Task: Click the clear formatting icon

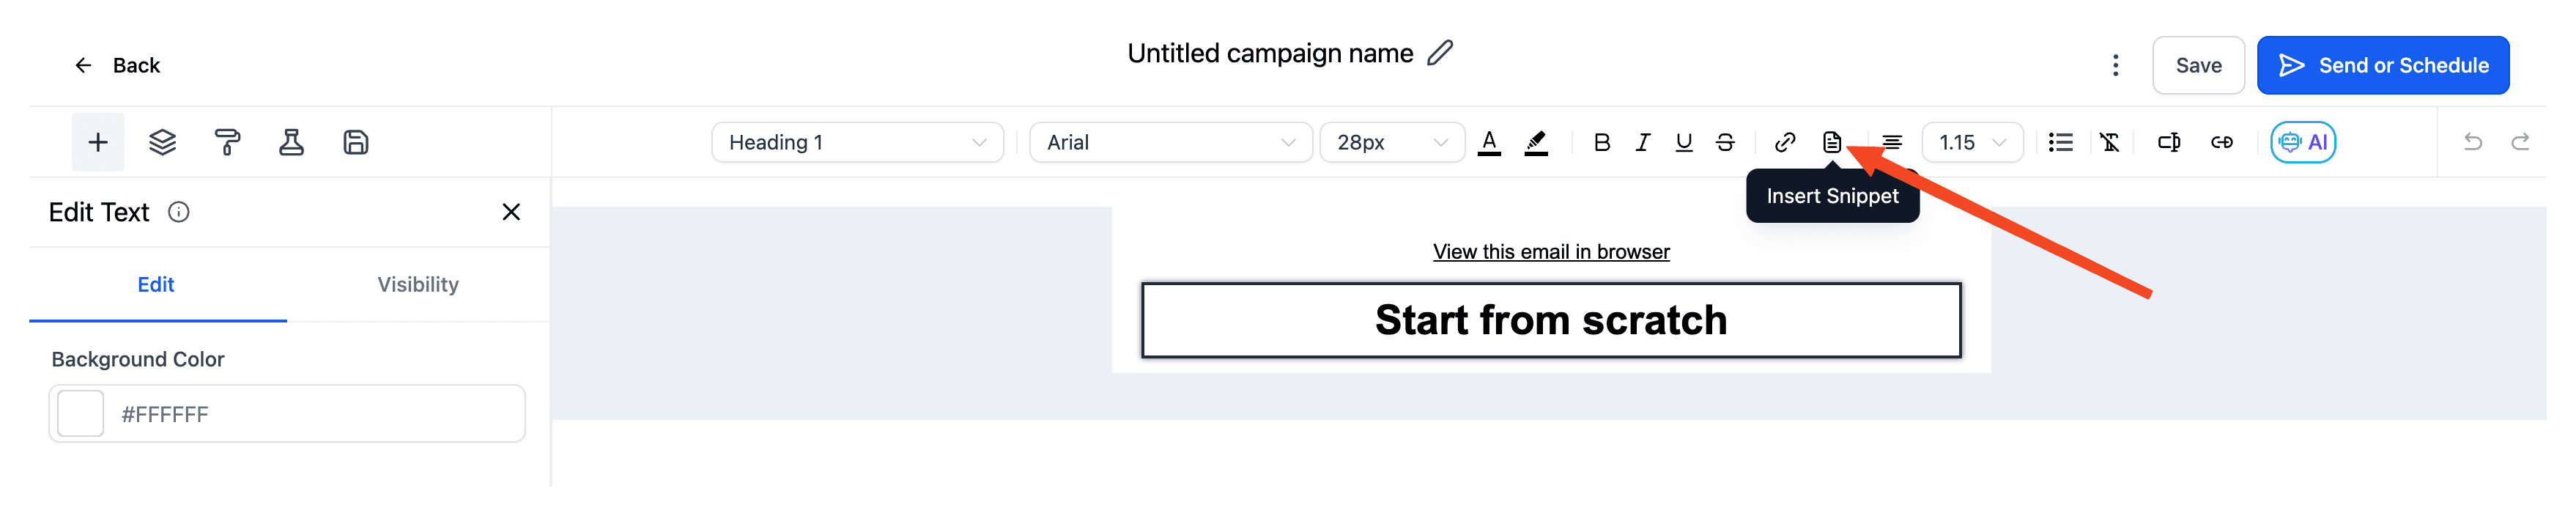Action: (2109, 142)
